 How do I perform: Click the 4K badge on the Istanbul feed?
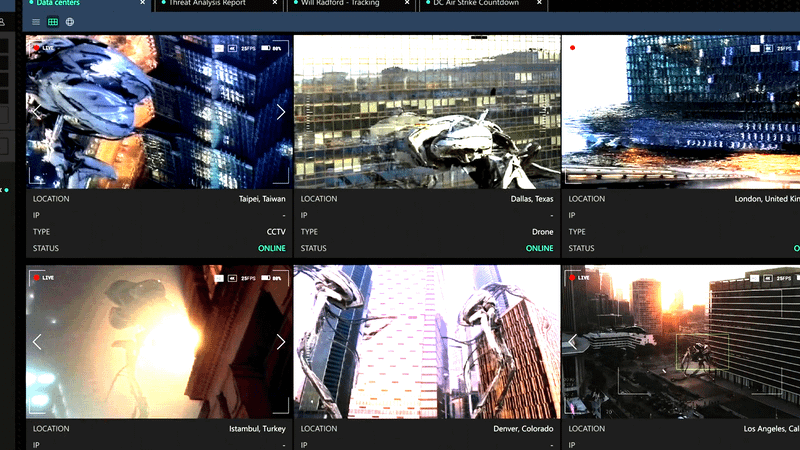tap(232, 278)
